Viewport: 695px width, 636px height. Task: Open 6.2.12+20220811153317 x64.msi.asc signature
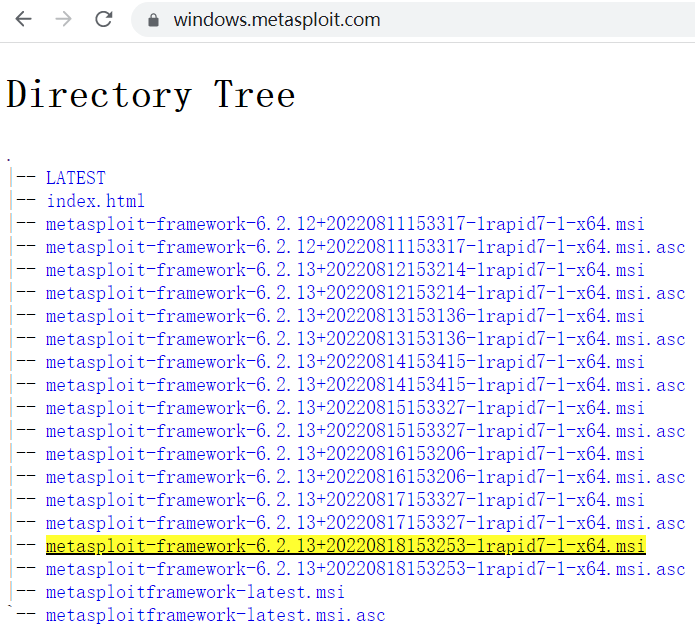pyautogui.click(x=366, y=247)
